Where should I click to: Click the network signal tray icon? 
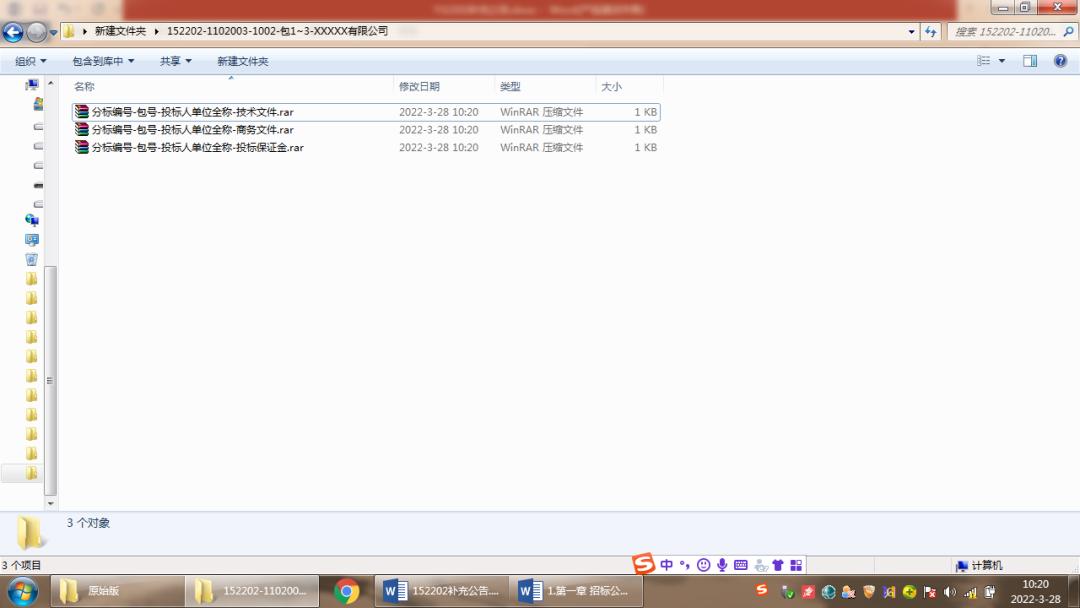click(970, 592)
